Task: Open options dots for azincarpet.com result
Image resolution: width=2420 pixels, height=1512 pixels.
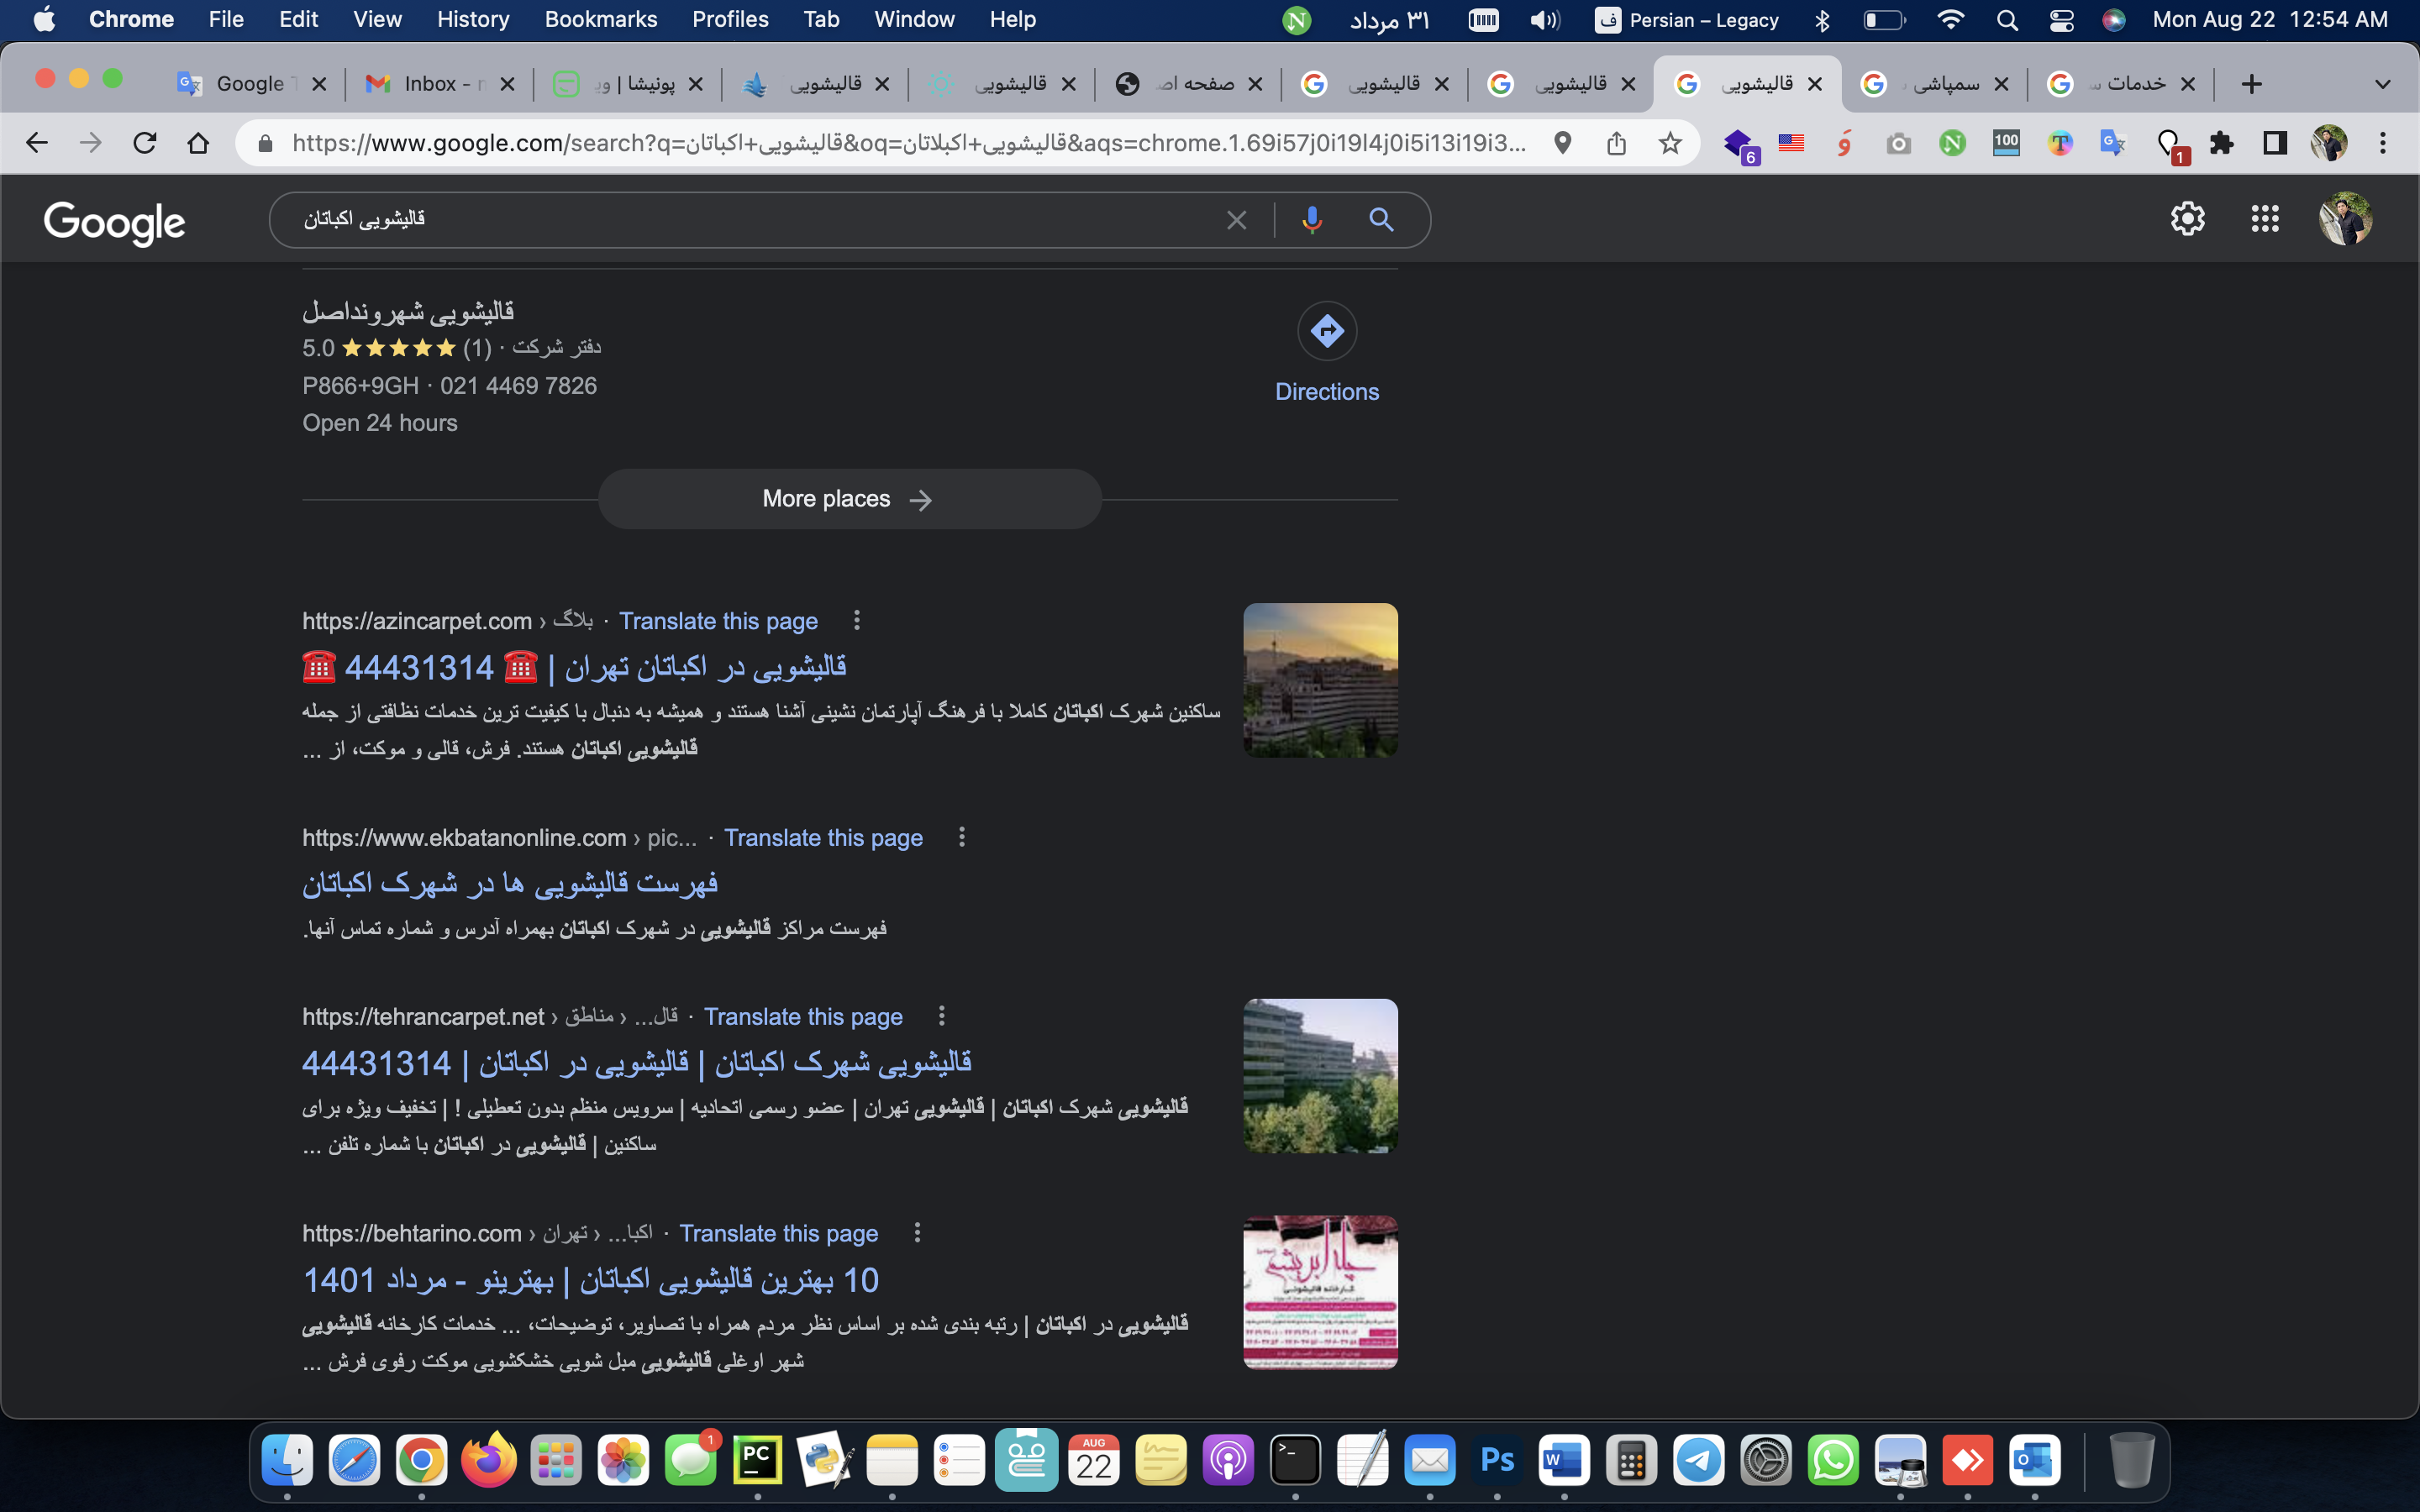Action: (857, 621)
